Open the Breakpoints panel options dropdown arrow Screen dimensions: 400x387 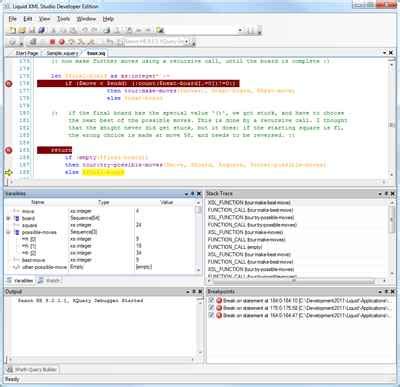tap(380, 292)
